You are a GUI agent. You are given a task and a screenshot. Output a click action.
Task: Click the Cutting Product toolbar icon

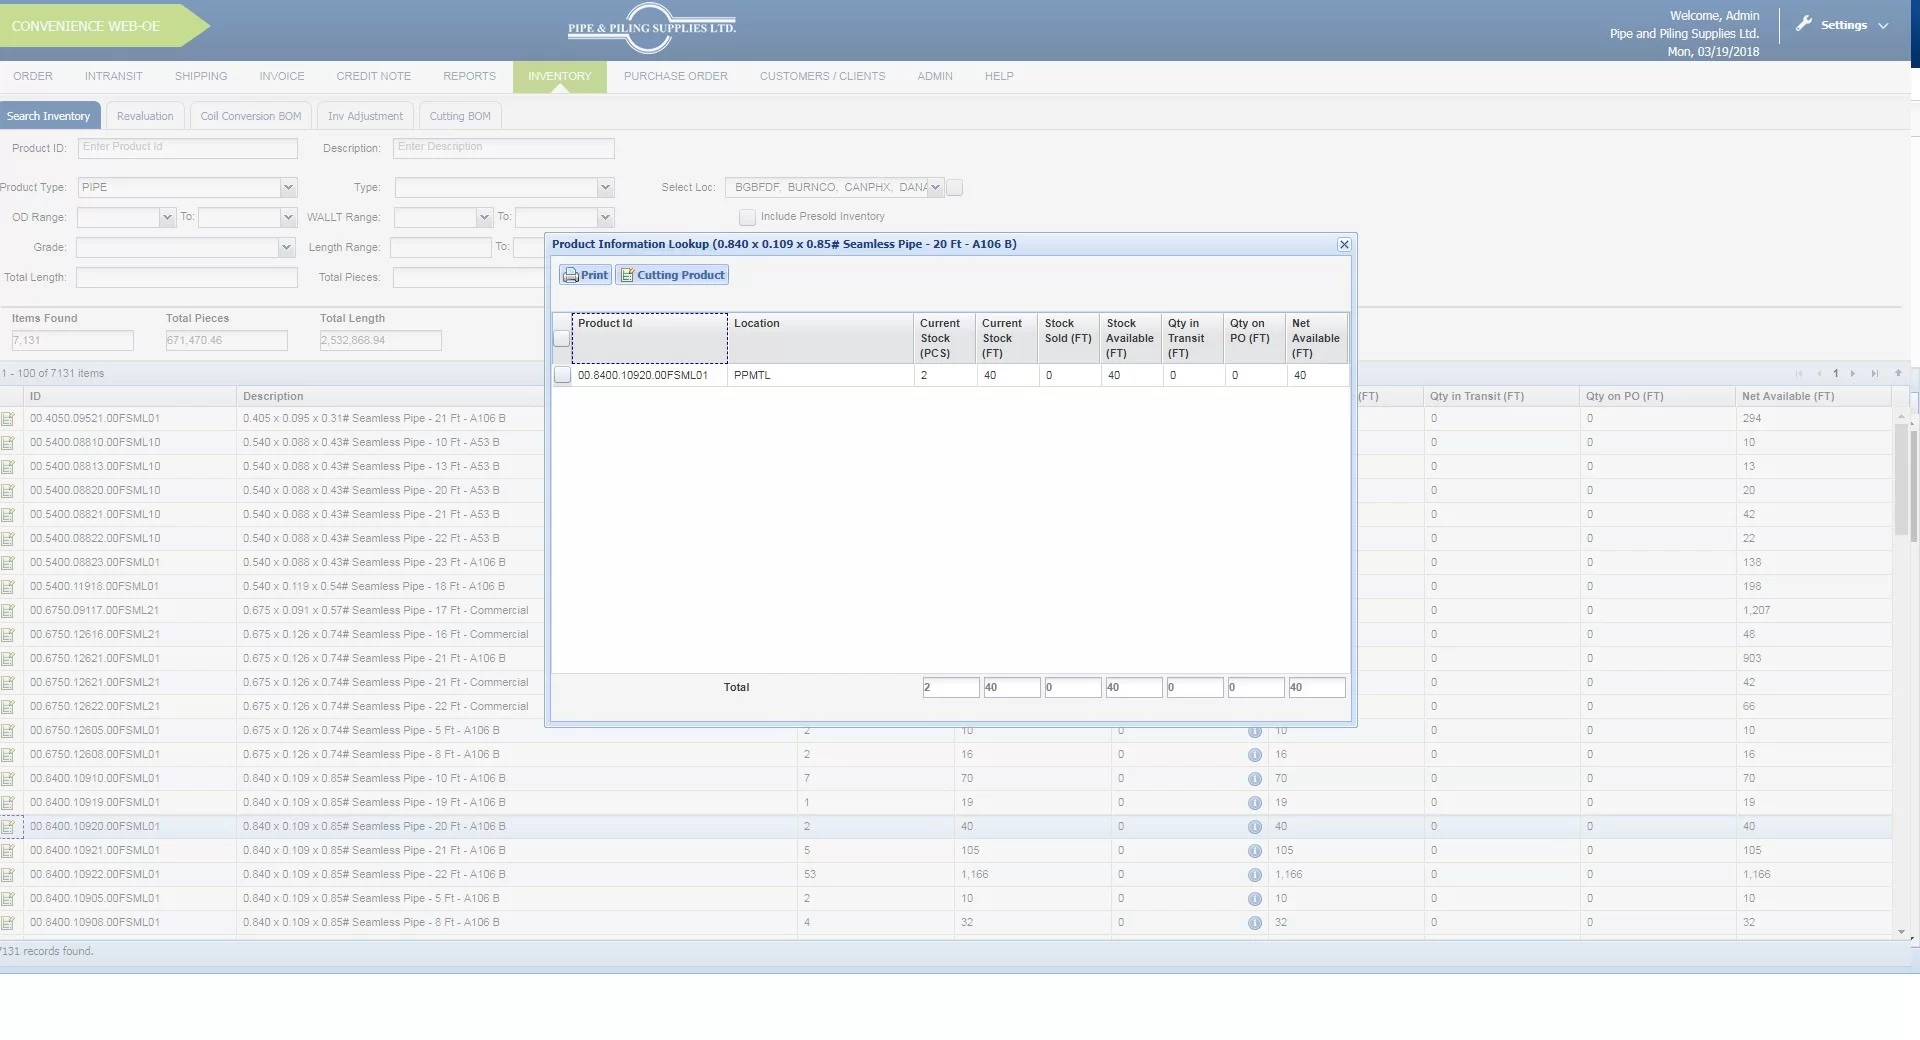627,275
